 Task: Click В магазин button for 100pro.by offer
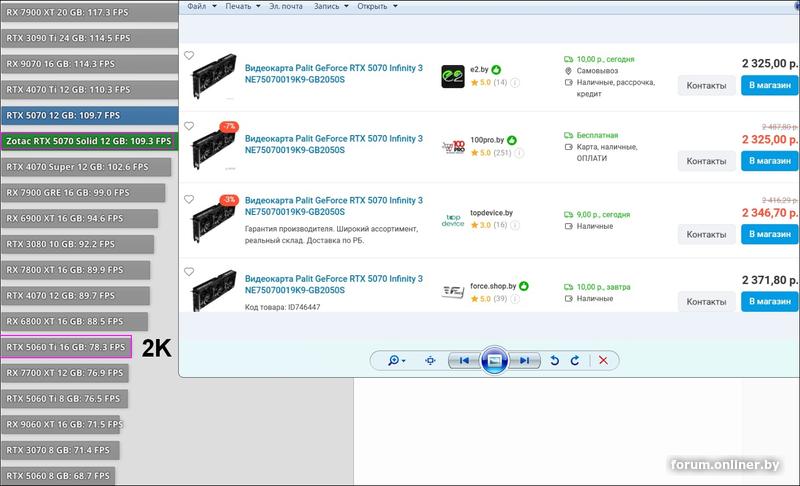point(770,161)
